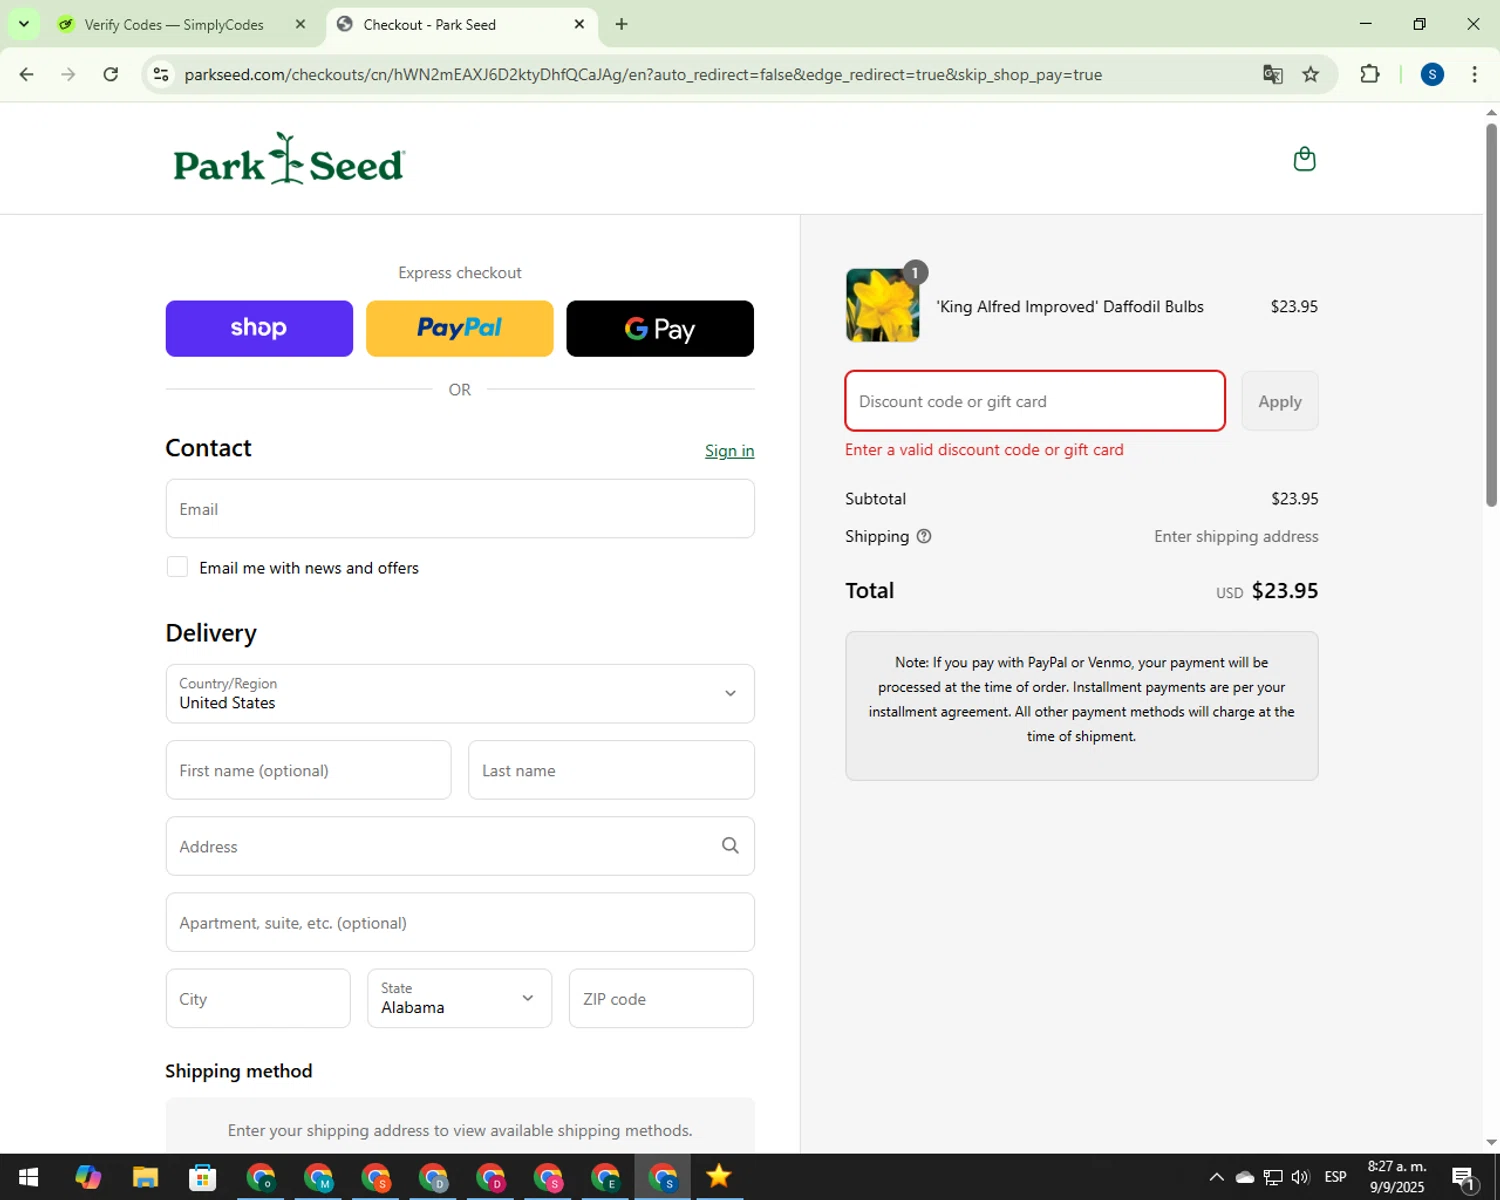The width and height of the screenshot is (1500, 1200).
Task: Click the Apartment, suite, etc. field
Action: tap(460, 922)
